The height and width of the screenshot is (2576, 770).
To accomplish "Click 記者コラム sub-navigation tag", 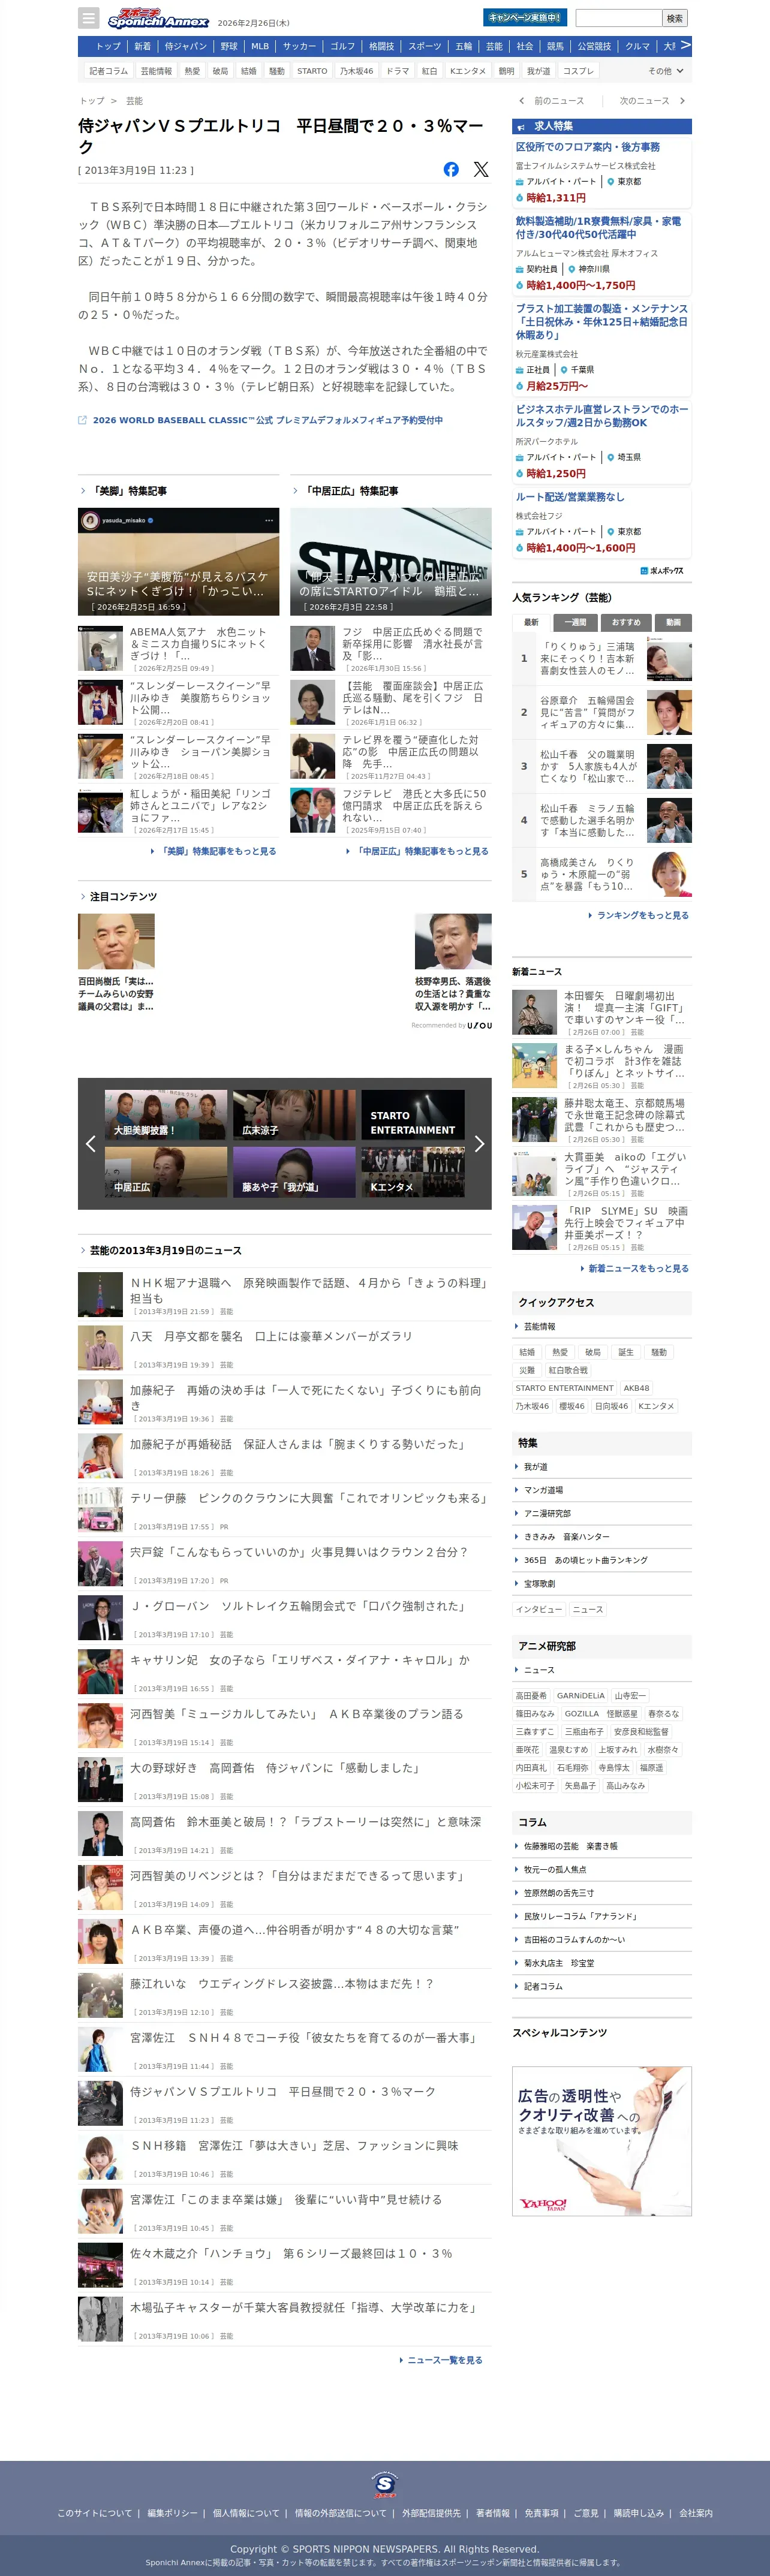I will (x=108, y=71).
